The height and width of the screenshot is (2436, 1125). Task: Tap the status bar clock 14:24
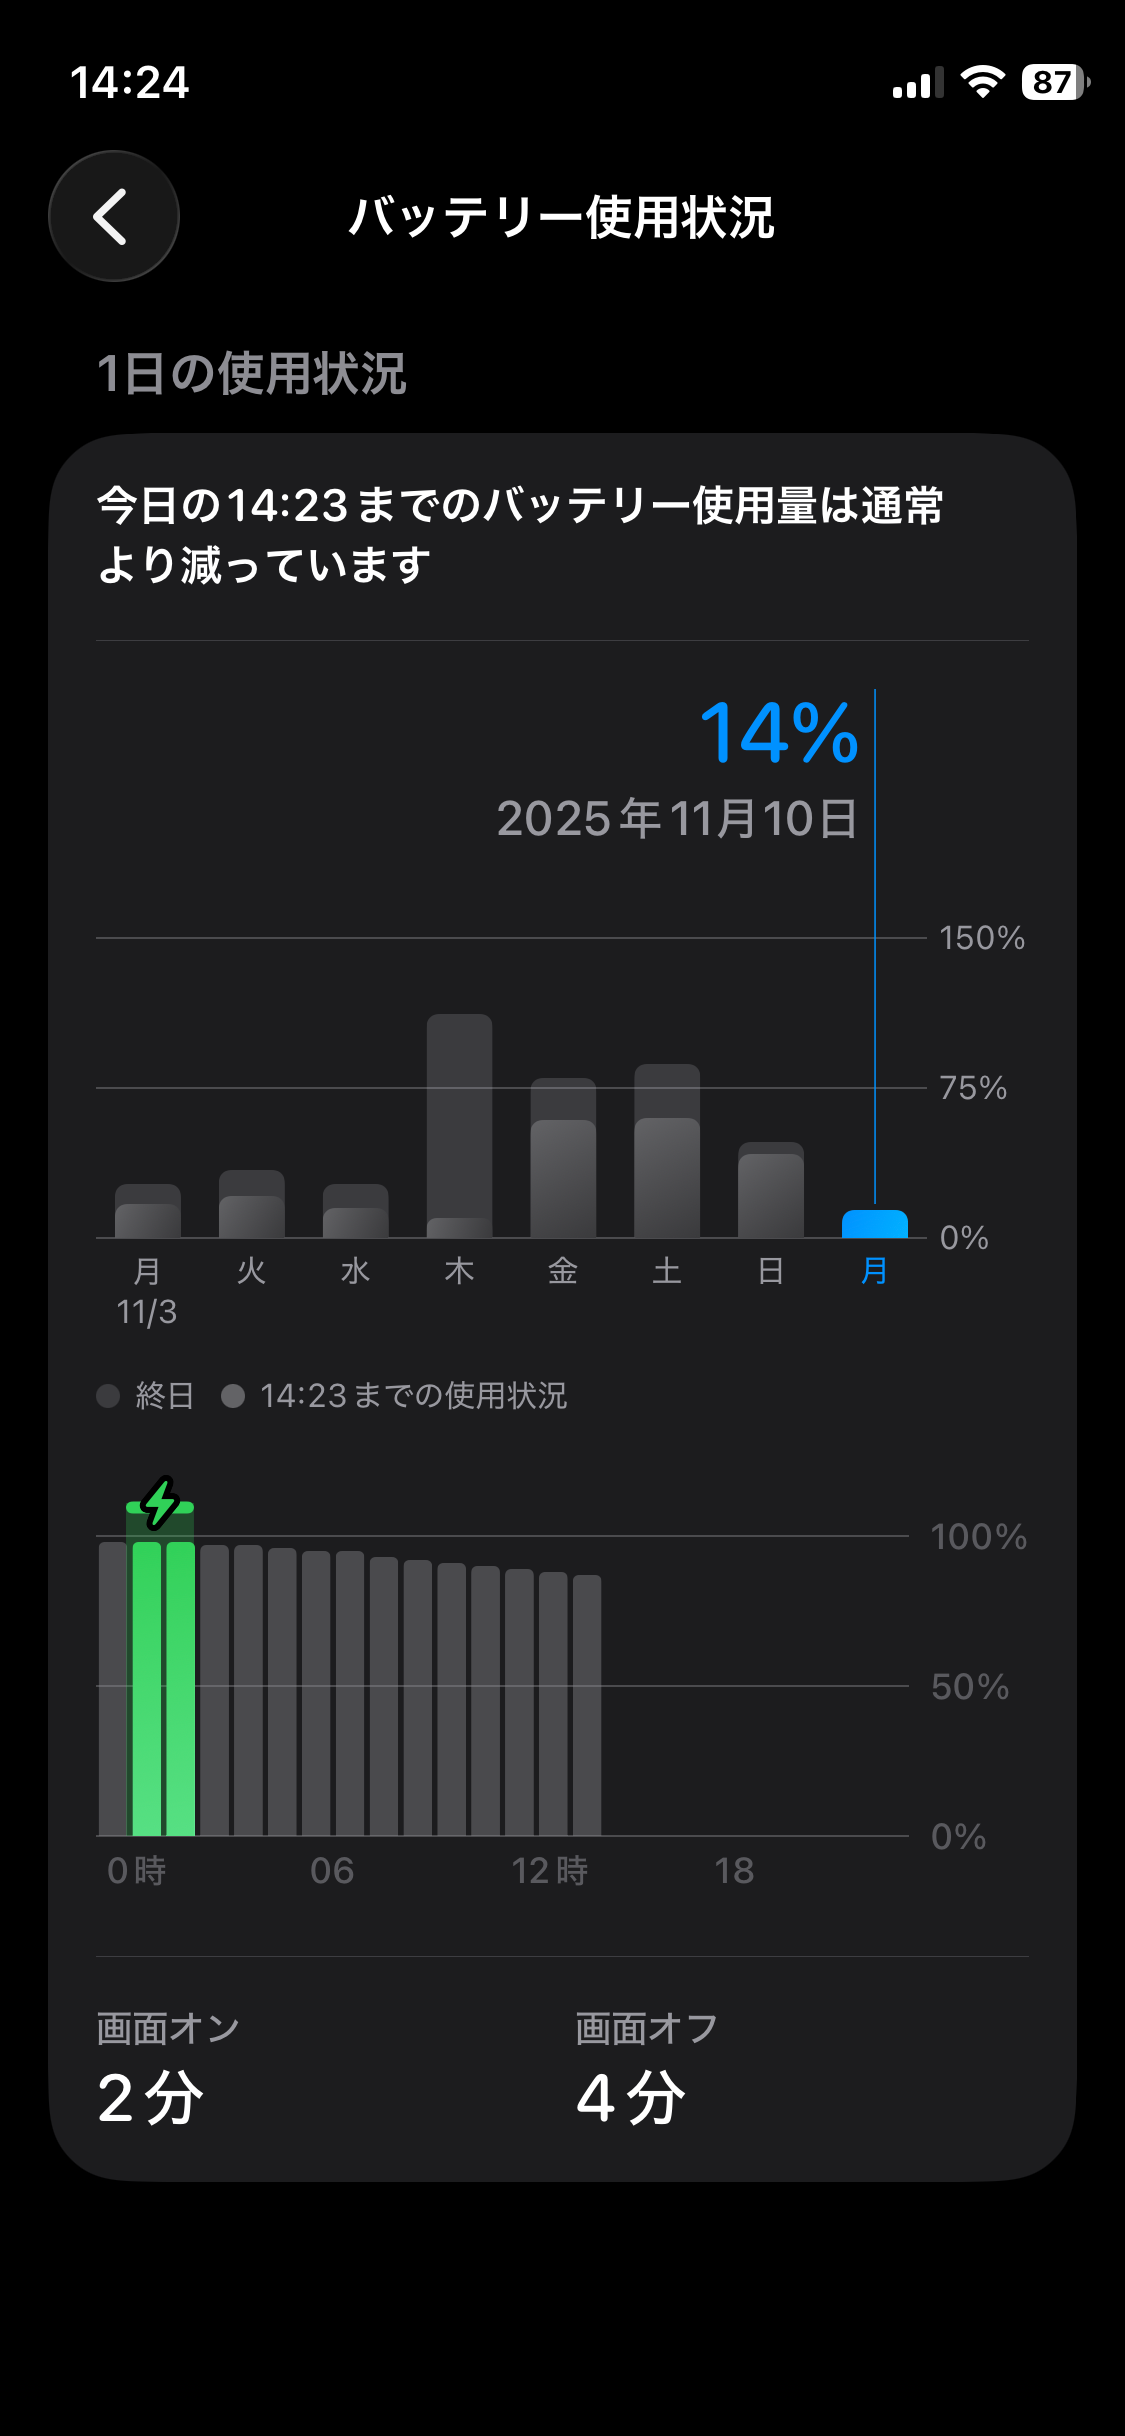129,82
